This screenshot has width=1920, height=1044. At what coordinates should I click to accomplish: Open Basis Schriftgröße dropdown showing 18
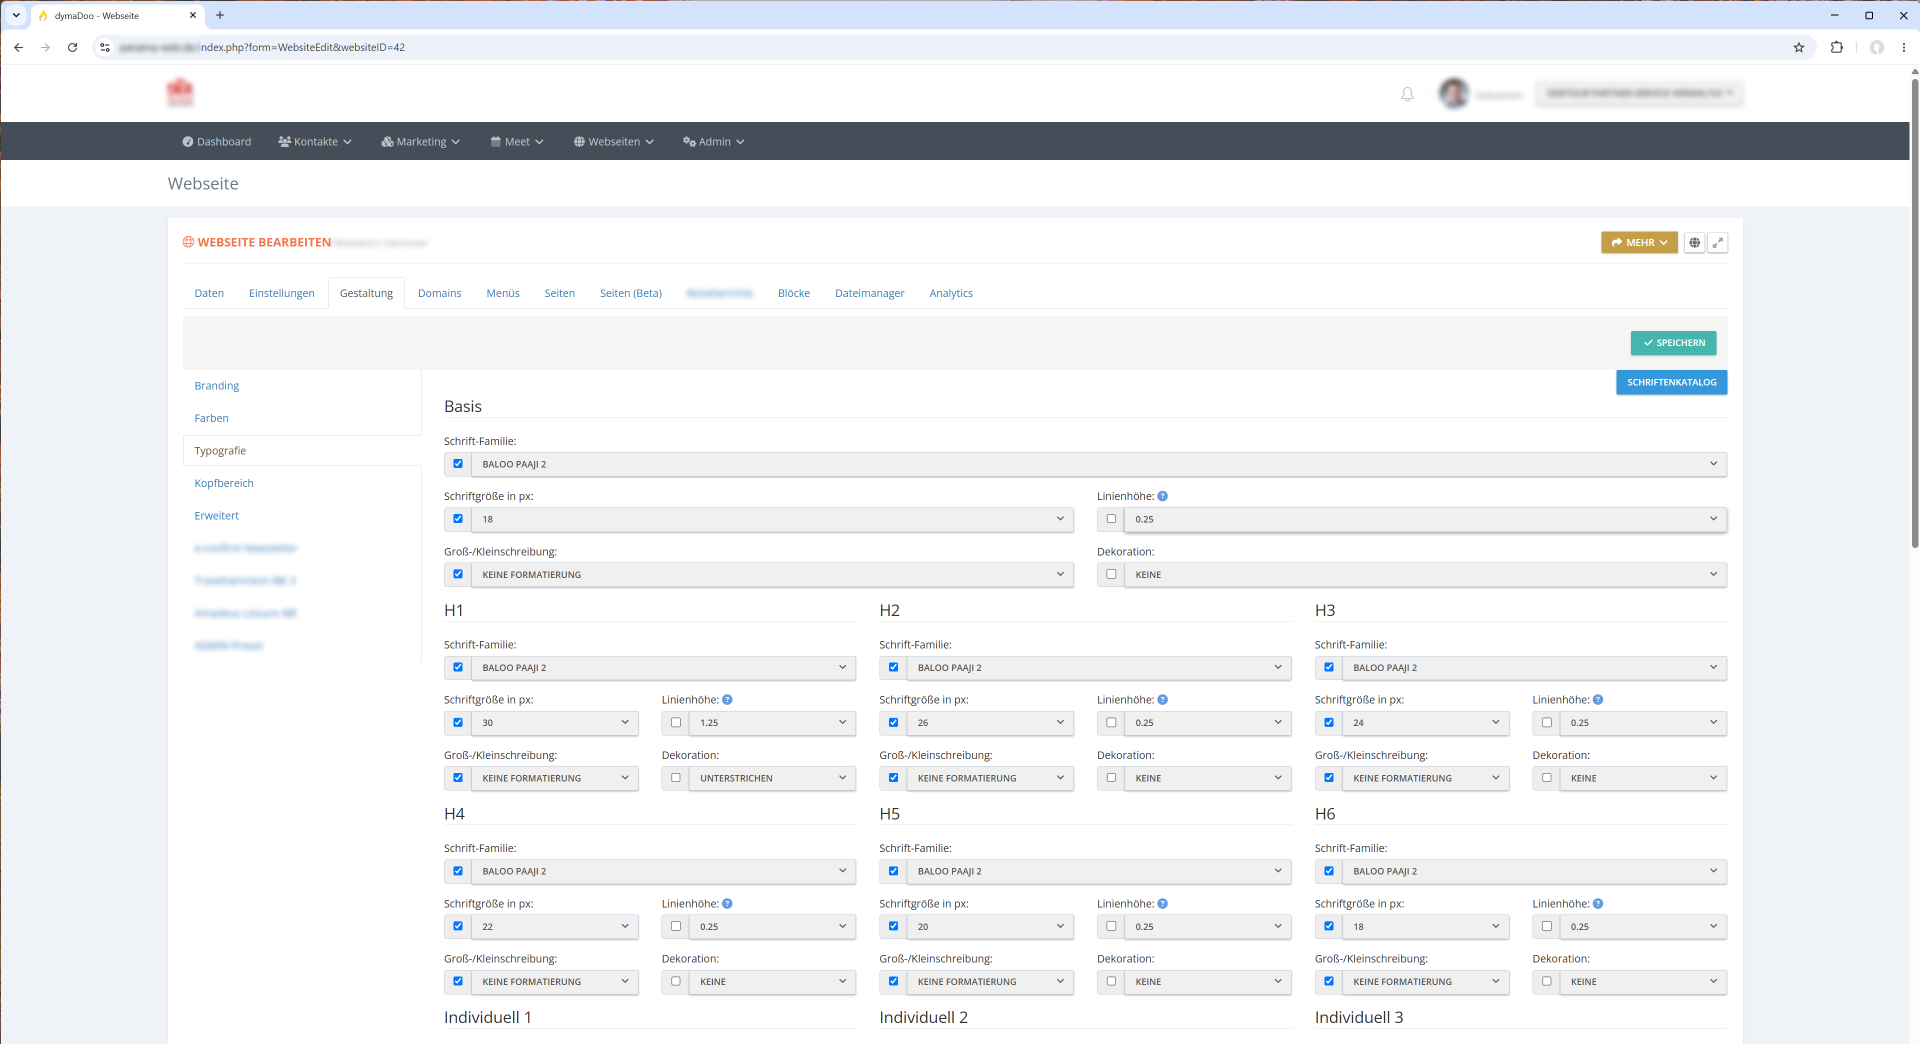point(771,519)
